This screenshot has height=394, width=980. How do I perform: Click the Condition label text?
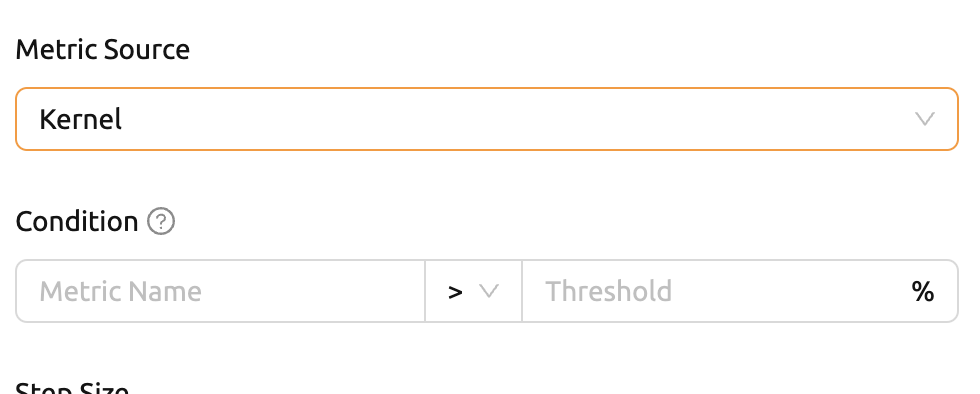pos(77,221)
